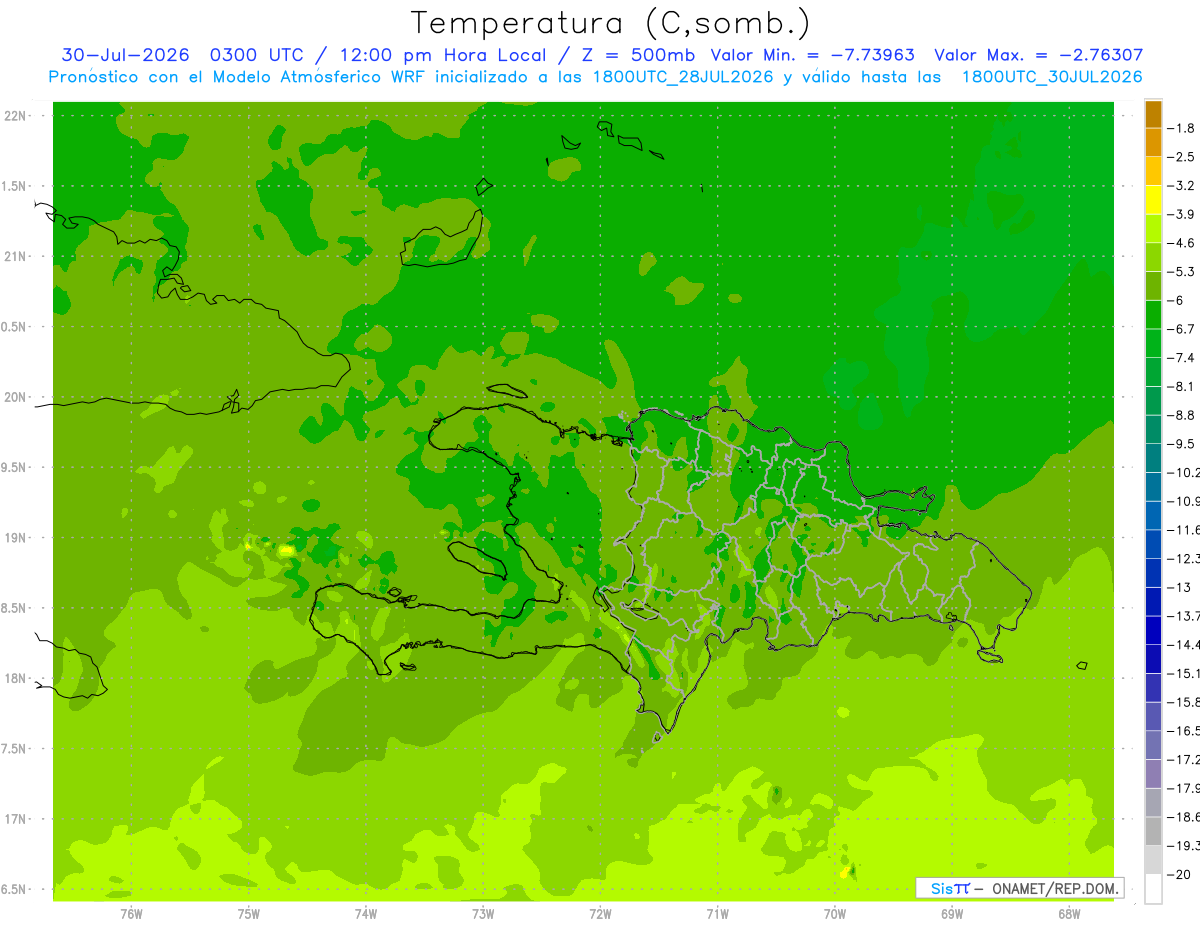Click the "-9.5" colorbar value

coord(1181,443)
